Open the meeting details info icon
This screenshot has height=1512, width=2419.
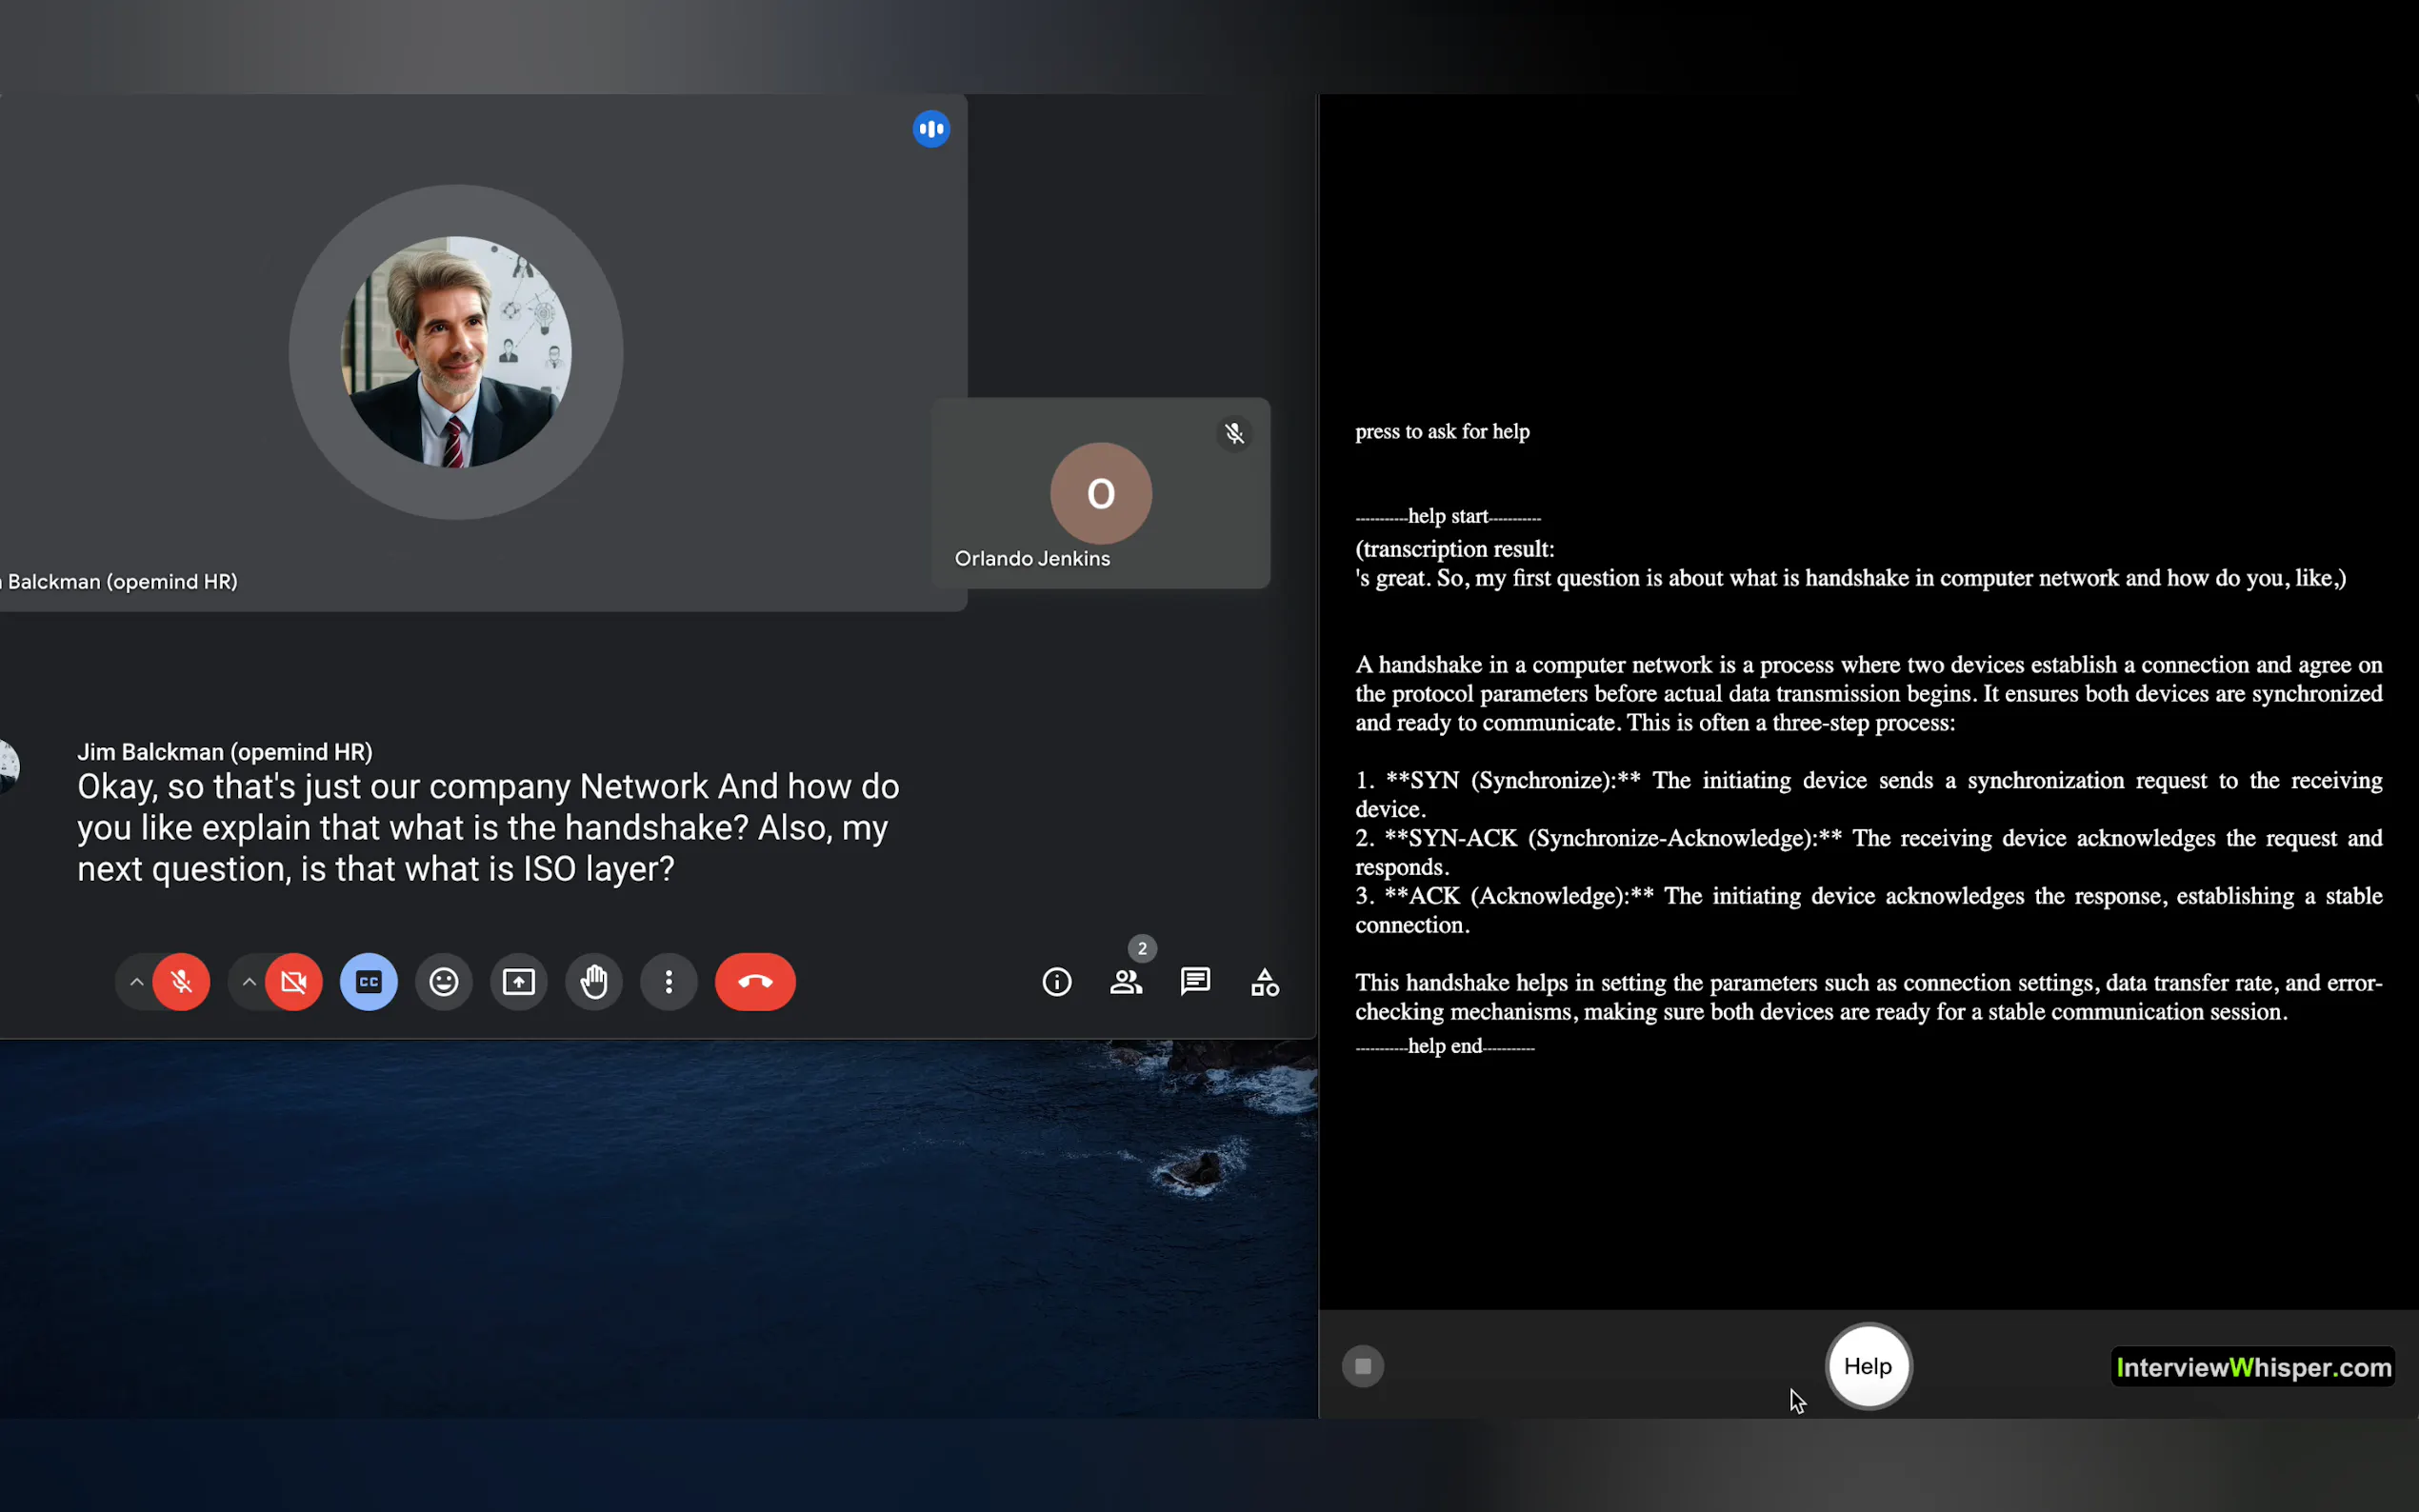tap(1057, 982)
